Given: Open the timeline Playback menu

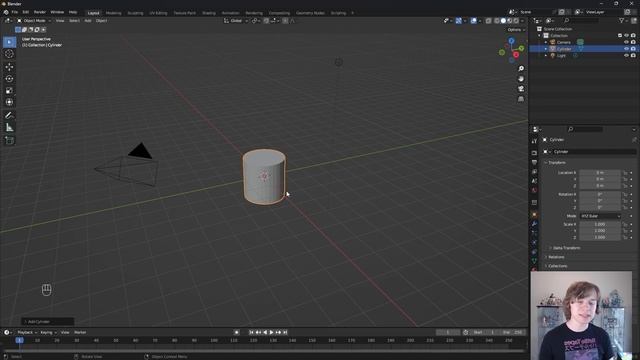Looking at the screenshot, I should click(x=27, y=332).
